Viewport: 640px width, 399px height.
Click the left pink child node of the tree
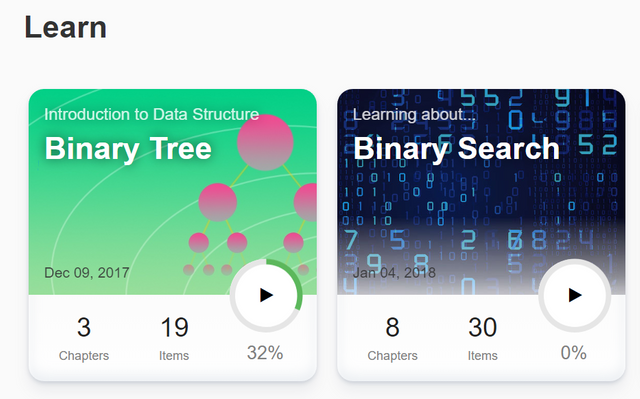pos(218,202)
